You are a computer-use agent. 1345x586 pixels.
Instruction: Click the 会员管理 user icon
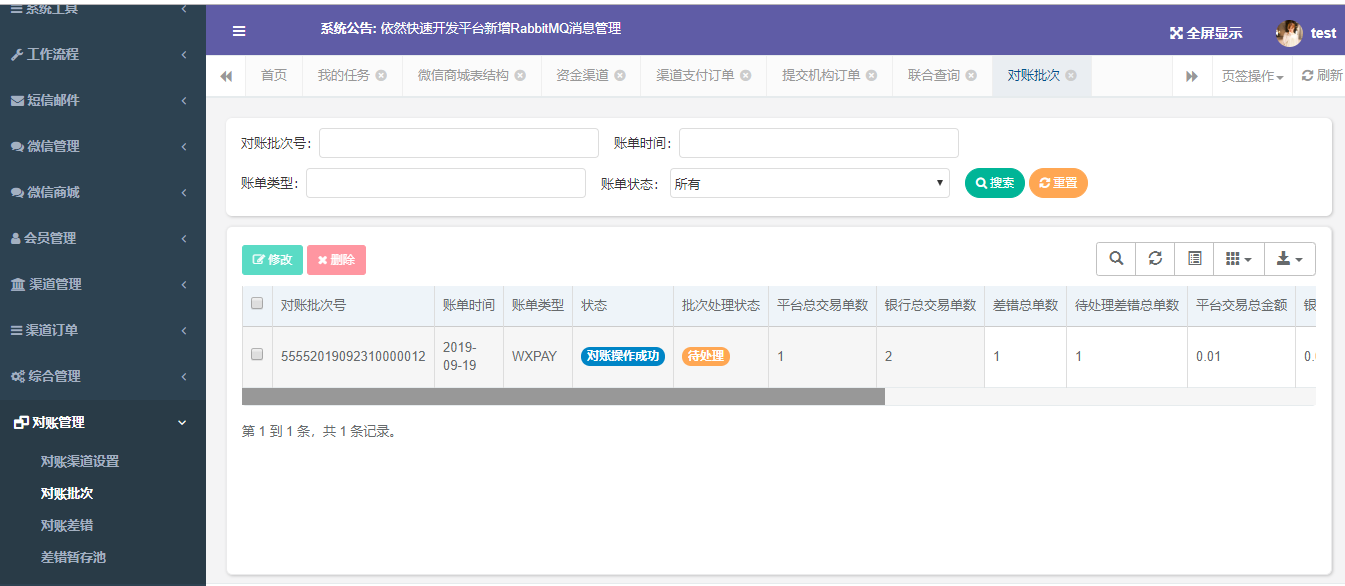click(x=15, y=238)
